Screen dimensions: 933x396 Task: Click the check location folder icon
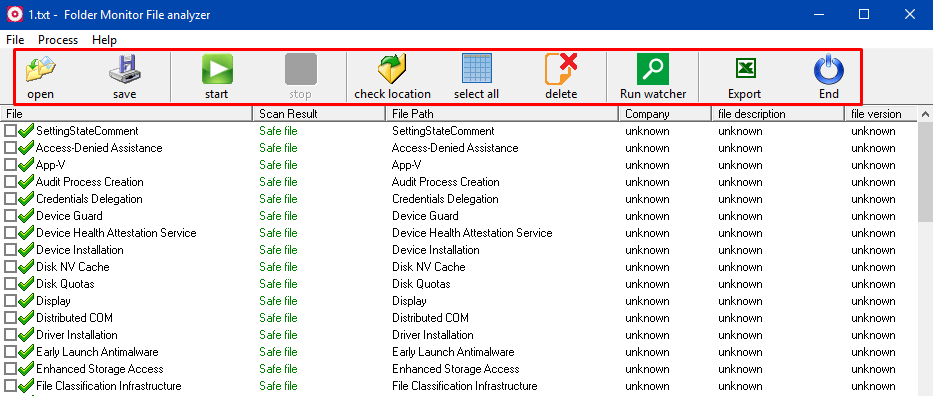[392, 69]
